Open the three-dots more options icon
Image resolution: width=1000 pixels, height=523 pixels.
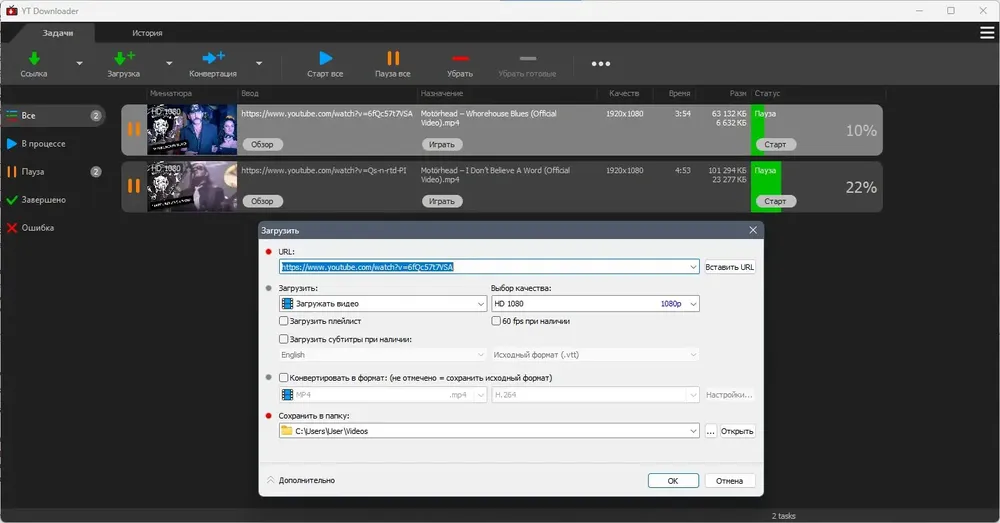pos(601,64)
